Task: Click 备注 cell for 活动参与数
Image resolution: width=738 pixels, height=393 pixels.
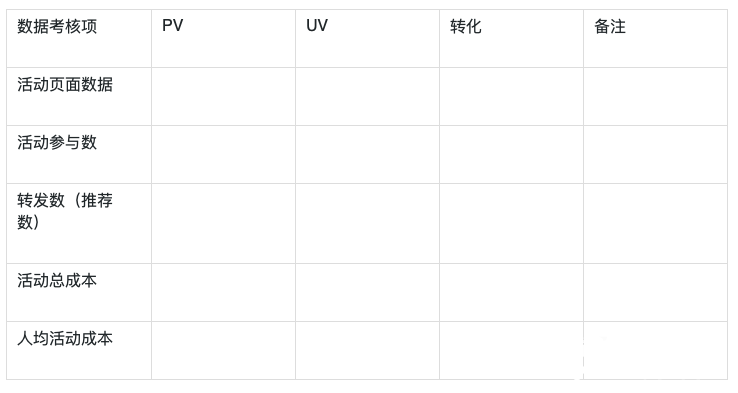Action: (x=656, y=154)
